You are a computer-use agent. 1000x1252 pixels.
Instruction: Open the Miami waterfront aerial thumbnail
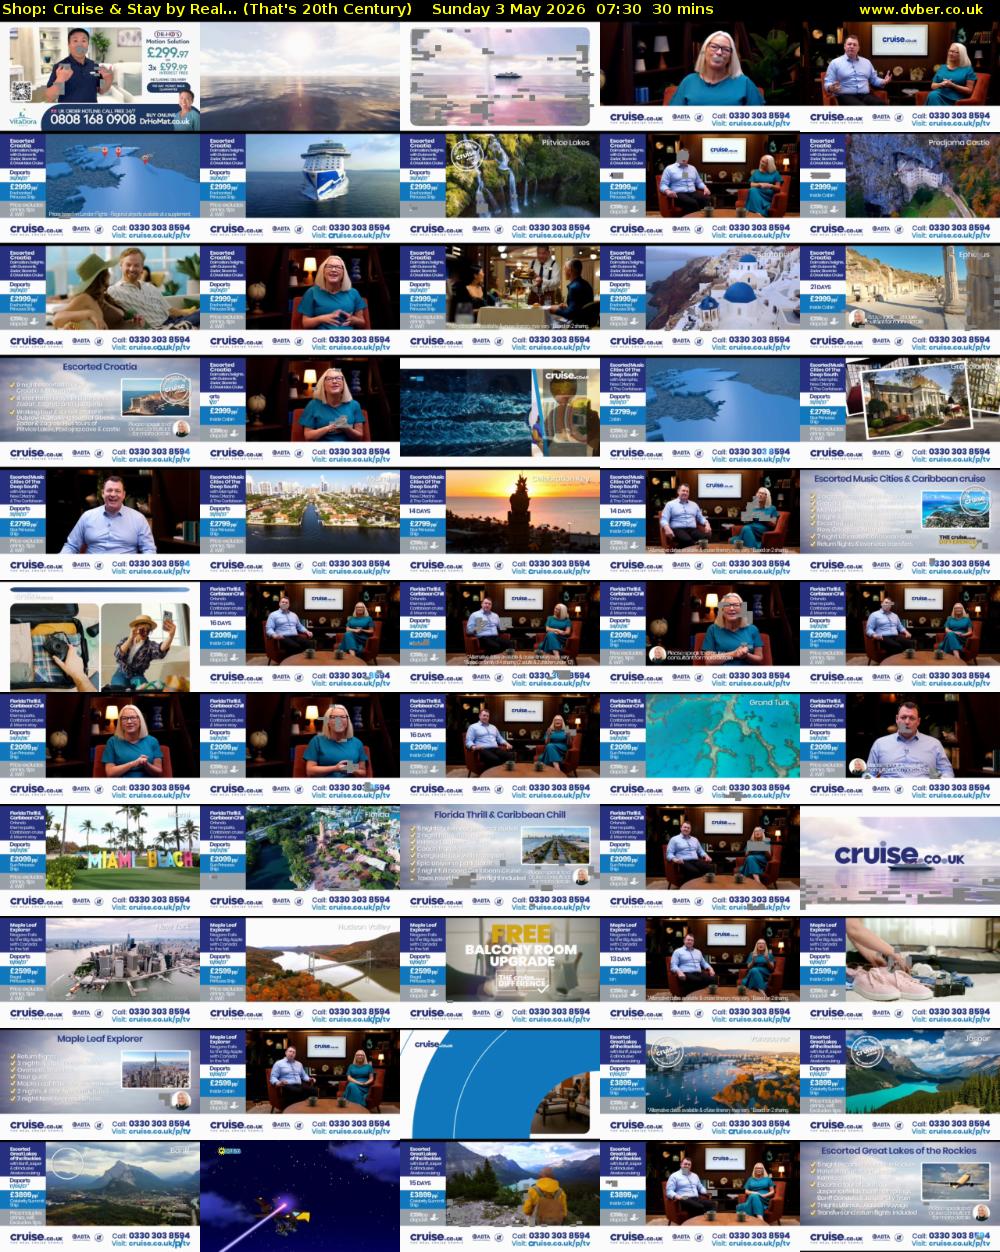point(300,525)
